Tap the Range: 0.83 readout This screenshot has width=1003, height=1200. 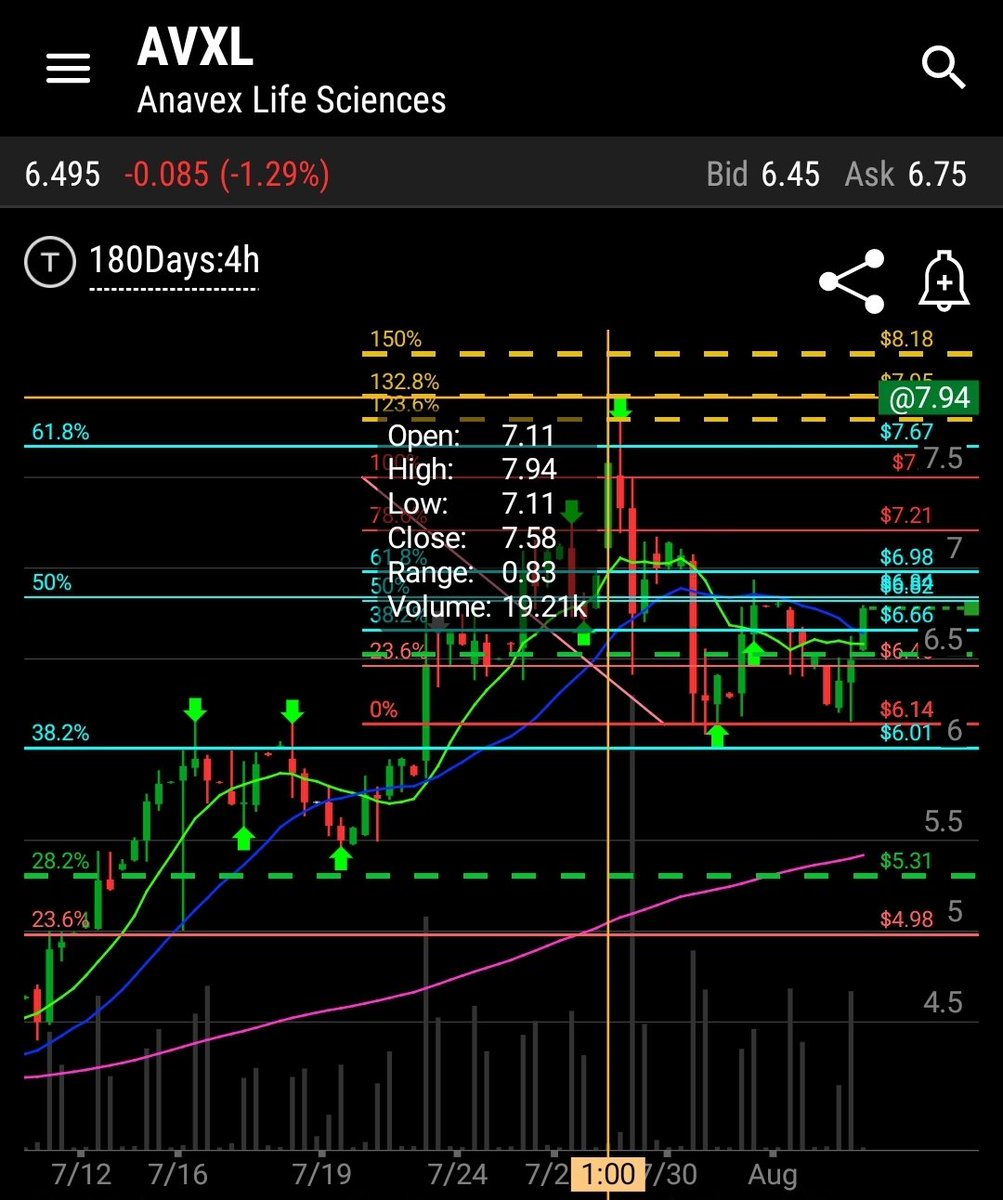click(470, 572)
